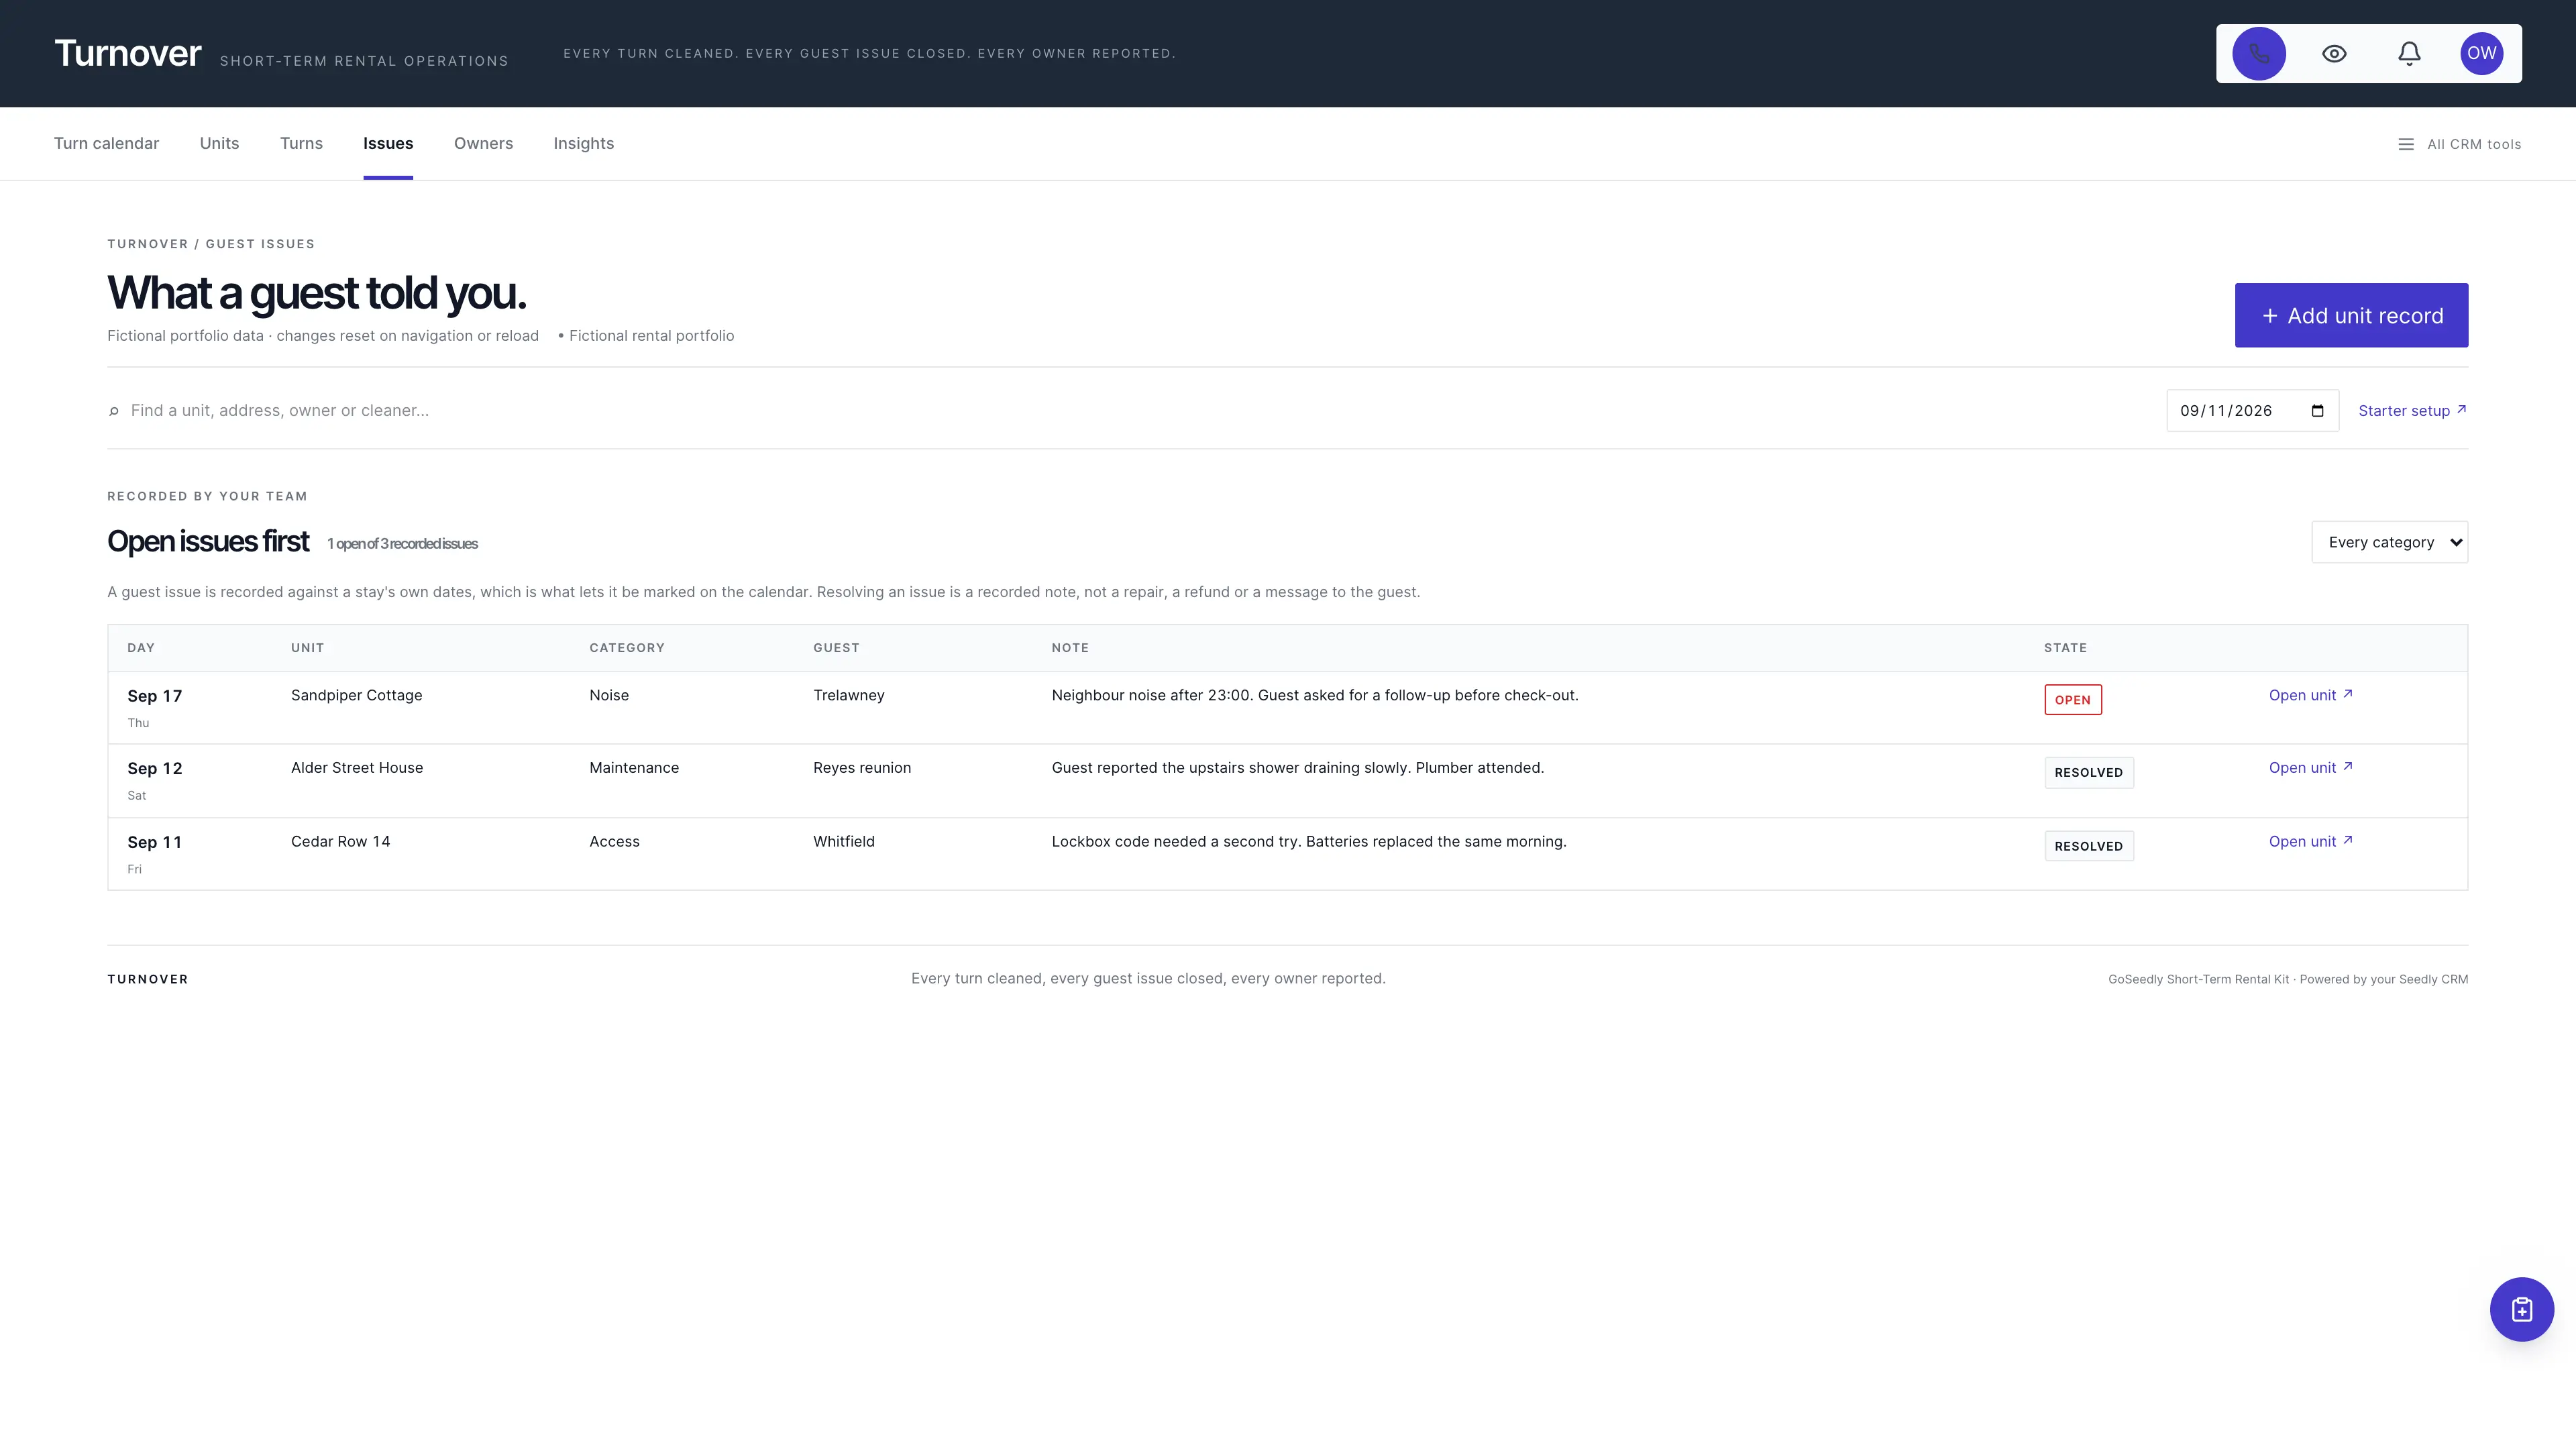This screenshot has height=1449, width=2576.
Task: Click the Turnover / Guest Issues breadcrumb
Action: tap(211, 244)
